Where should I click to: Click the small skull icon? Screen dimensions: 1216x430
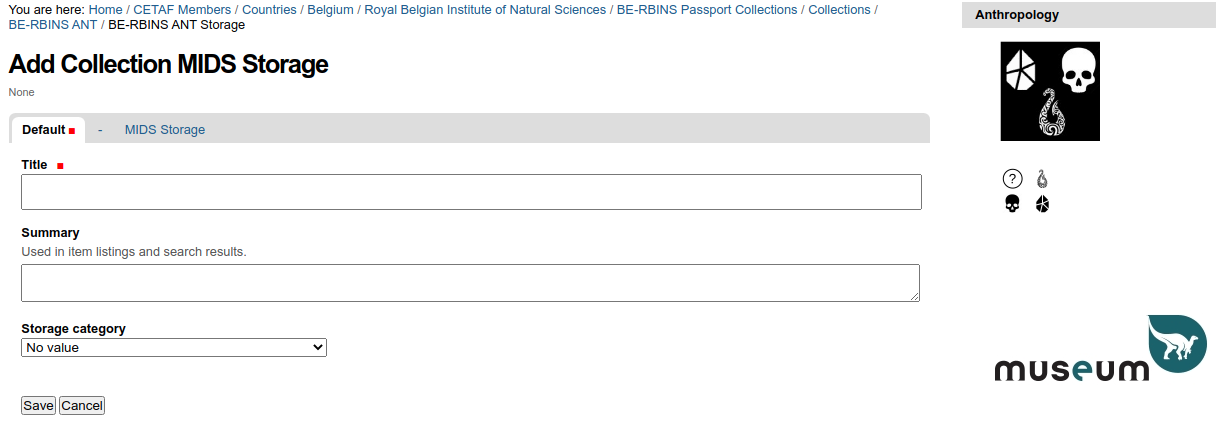[1012, 204]
